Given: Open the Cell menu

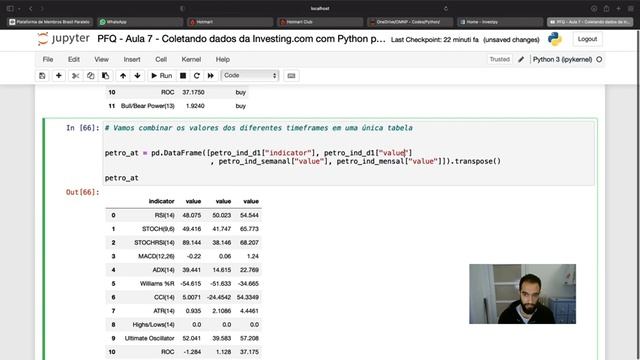Looking at the screenshot, I should (161, 59).
